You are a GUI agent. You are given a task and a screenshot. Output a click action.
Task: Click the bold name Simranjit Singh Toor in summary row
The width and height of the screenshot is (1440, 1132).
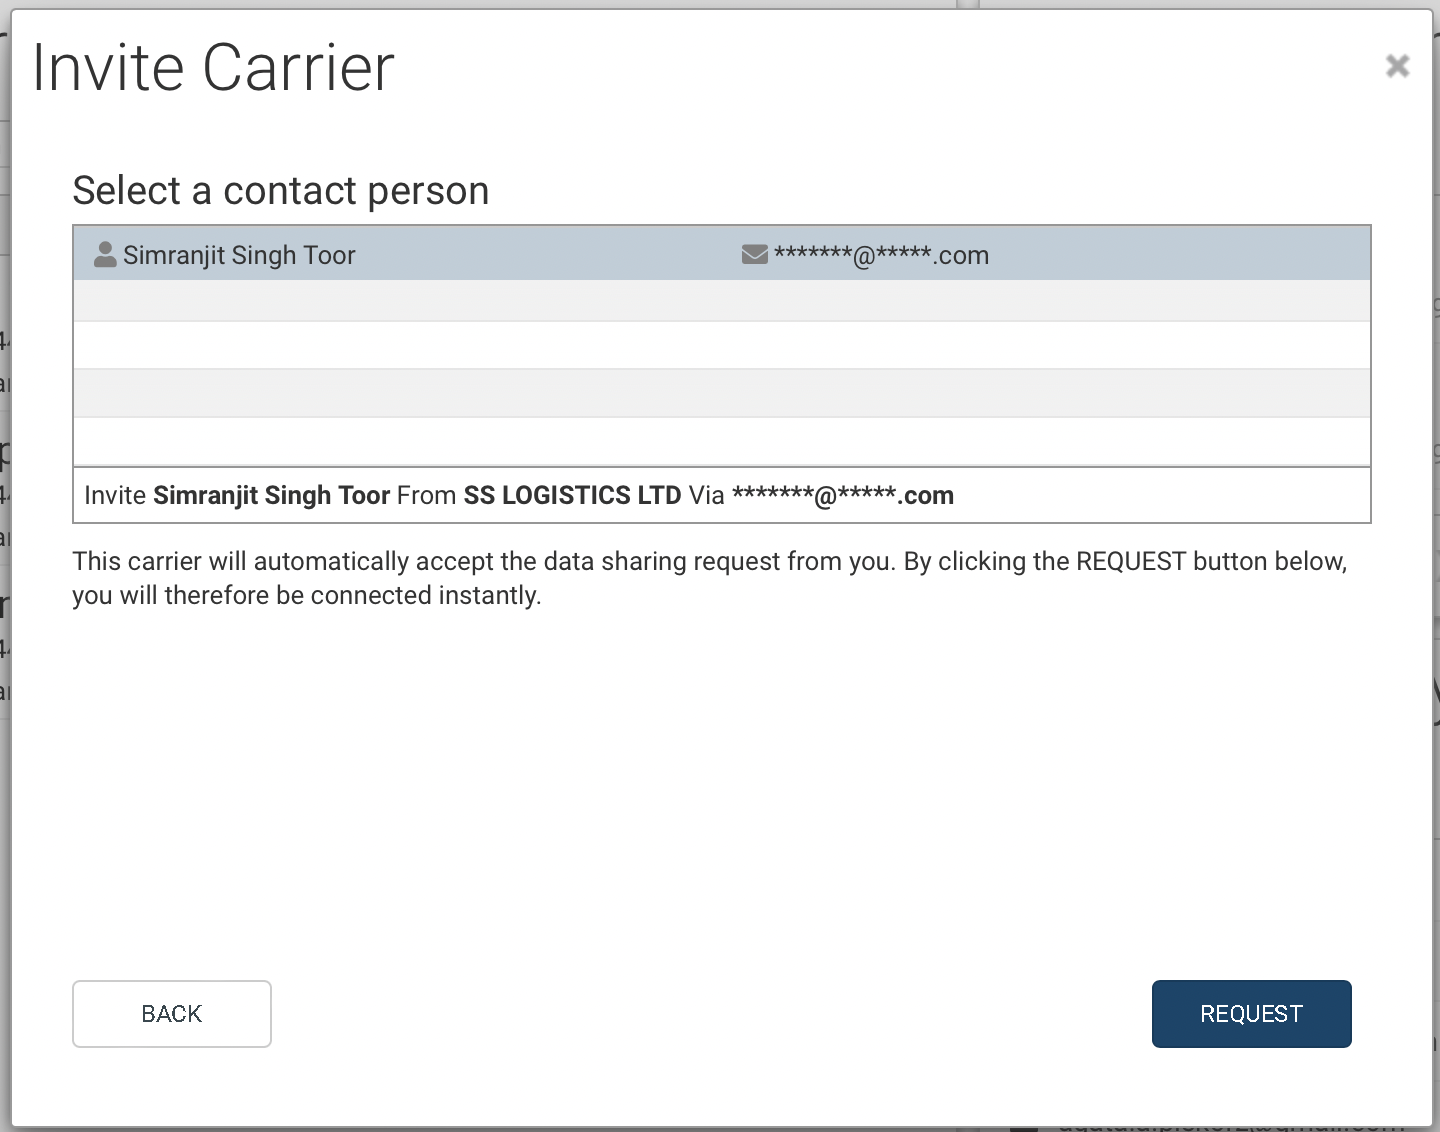[272, 495]
